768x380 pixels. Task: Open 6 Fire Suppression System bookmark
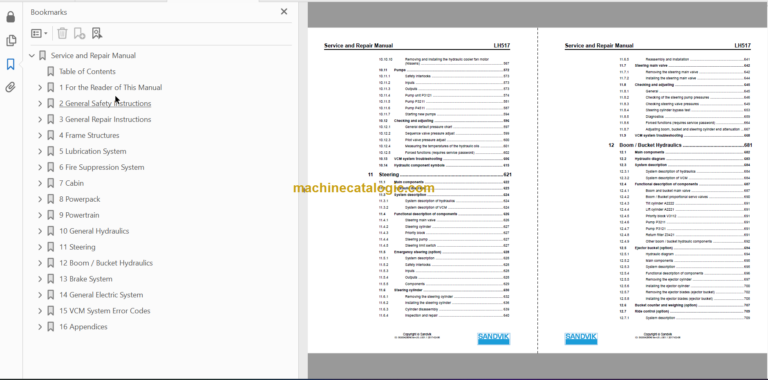click(102, 167)
